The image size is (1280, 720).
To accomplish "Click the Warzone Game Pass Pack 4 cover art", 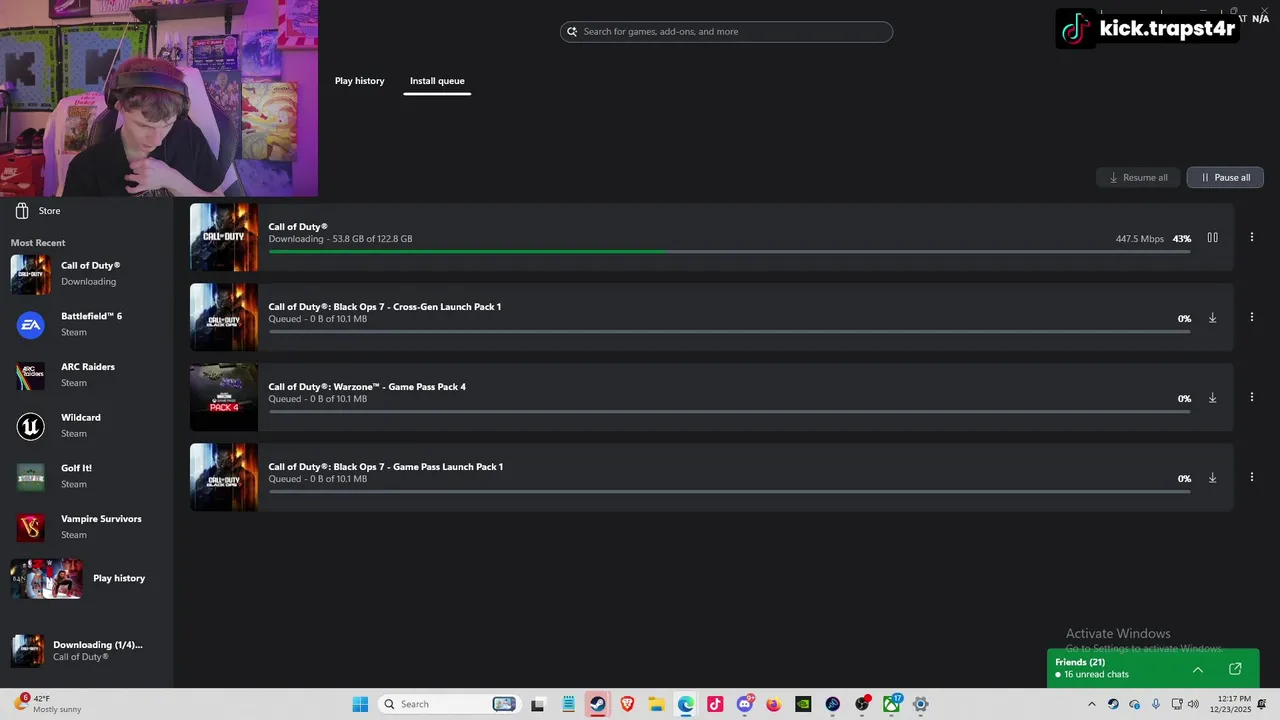I will coord(224,397).
